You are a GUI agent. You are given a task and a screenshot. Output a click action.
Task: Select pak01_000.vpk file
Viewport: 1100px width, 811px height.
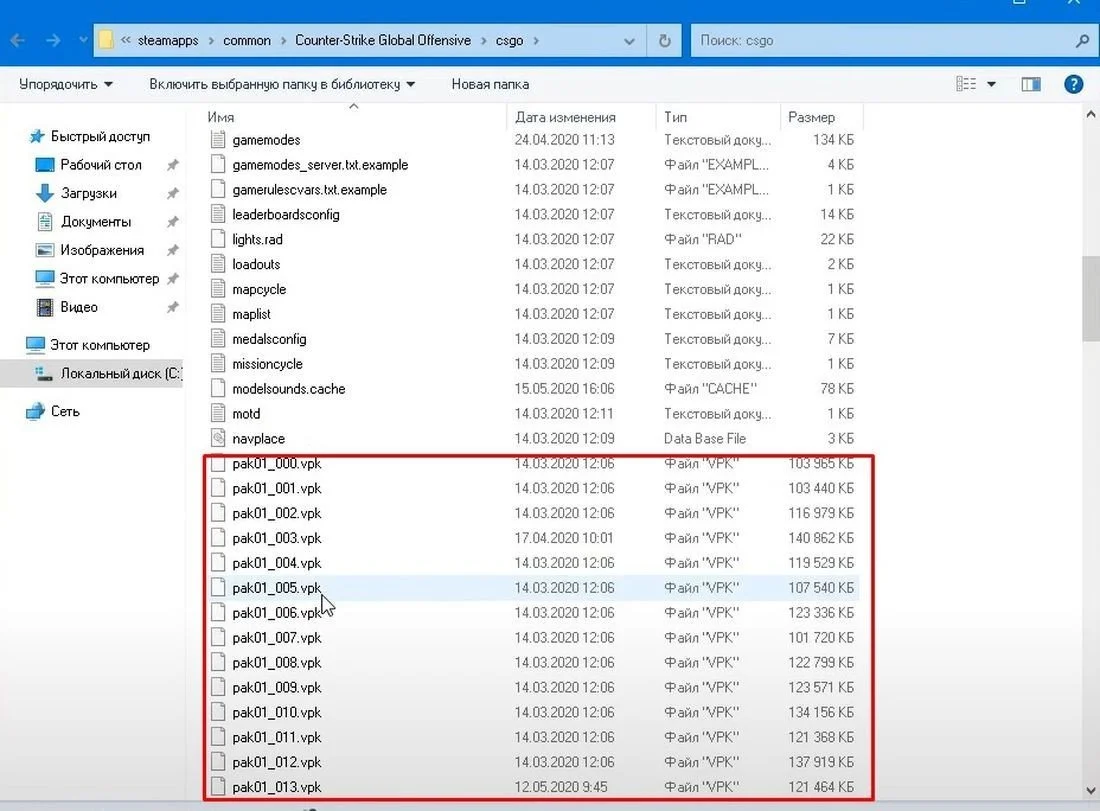pos(276,464)
